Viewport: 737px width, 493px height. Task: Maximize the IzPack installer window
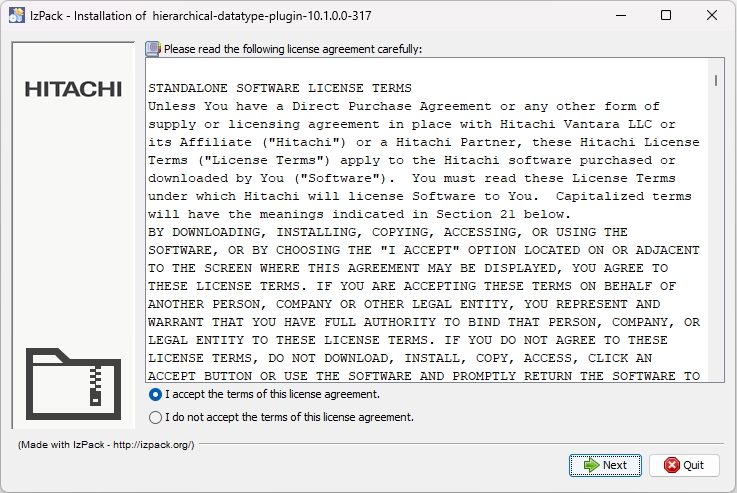(665, 16)
